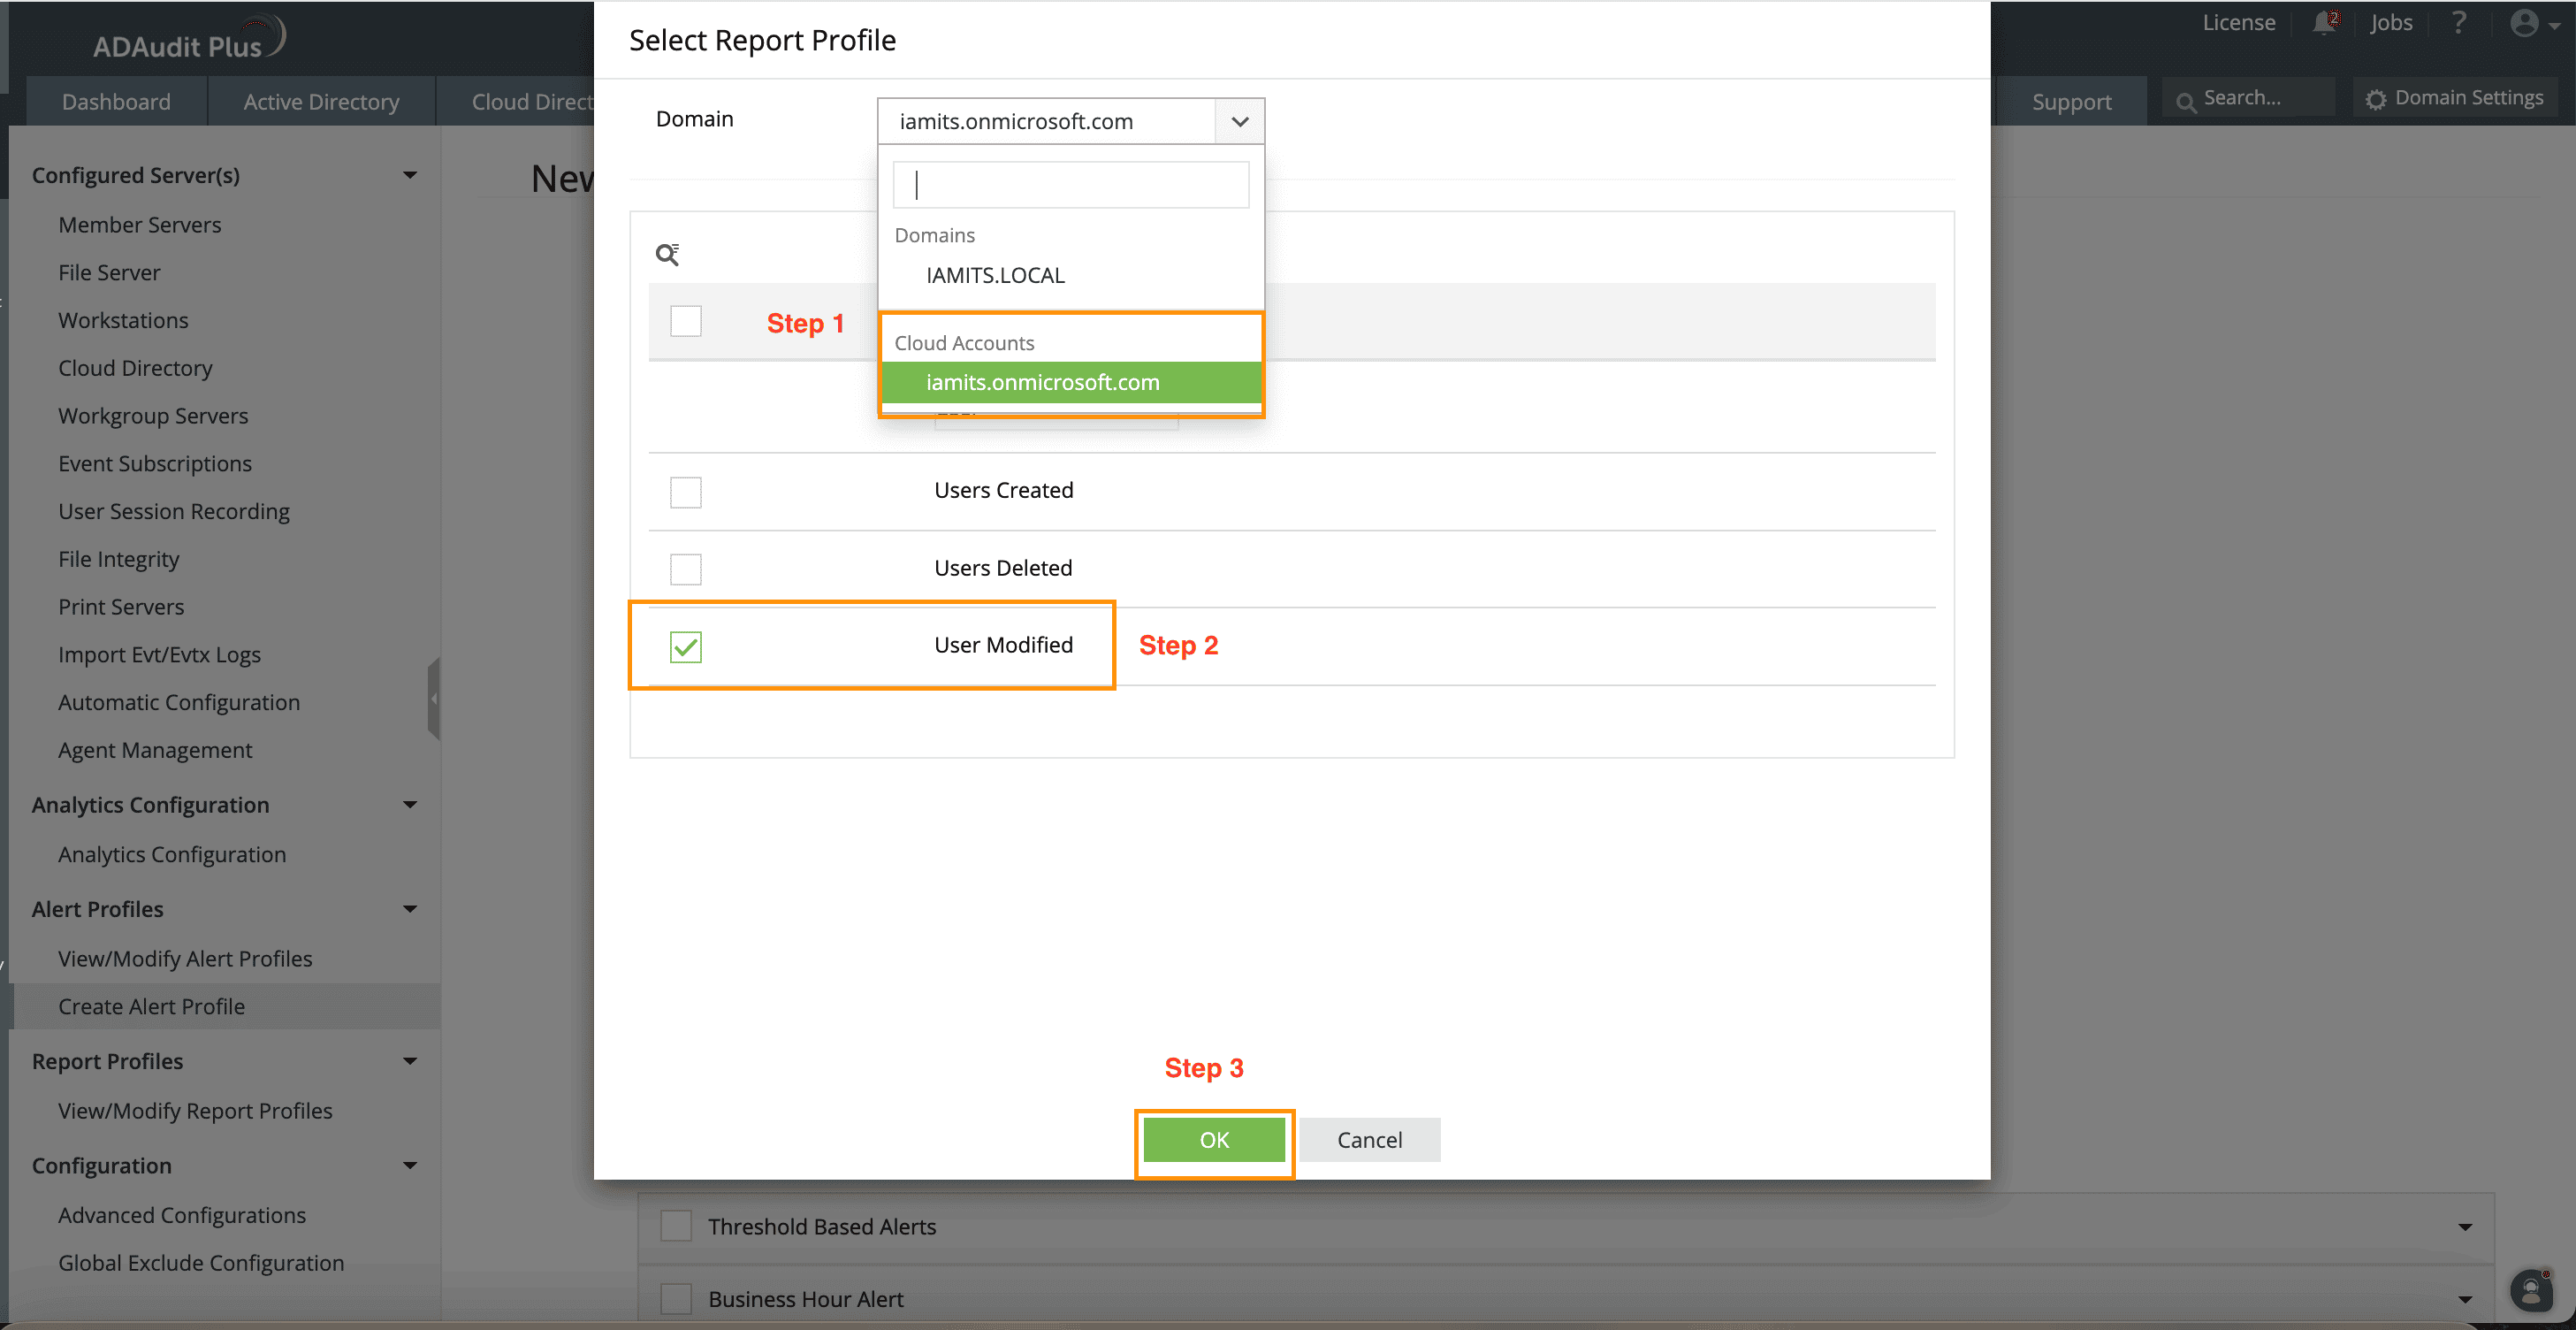
Task: Switch to the Dashboard tab
Action: click(x=116, y=102)
